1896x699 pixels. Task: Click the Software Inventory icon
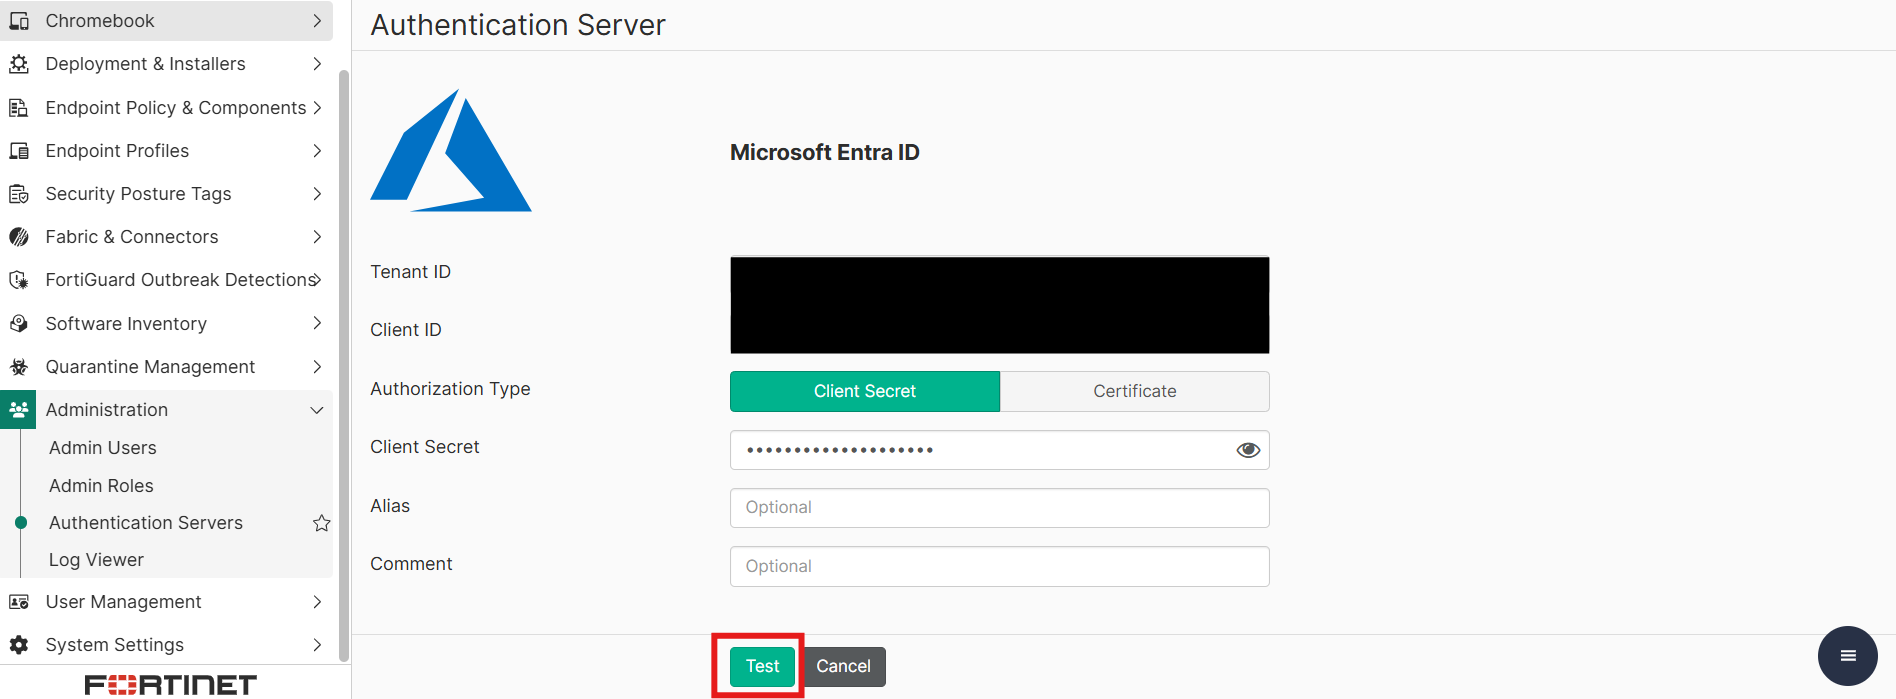coord(19,324)
